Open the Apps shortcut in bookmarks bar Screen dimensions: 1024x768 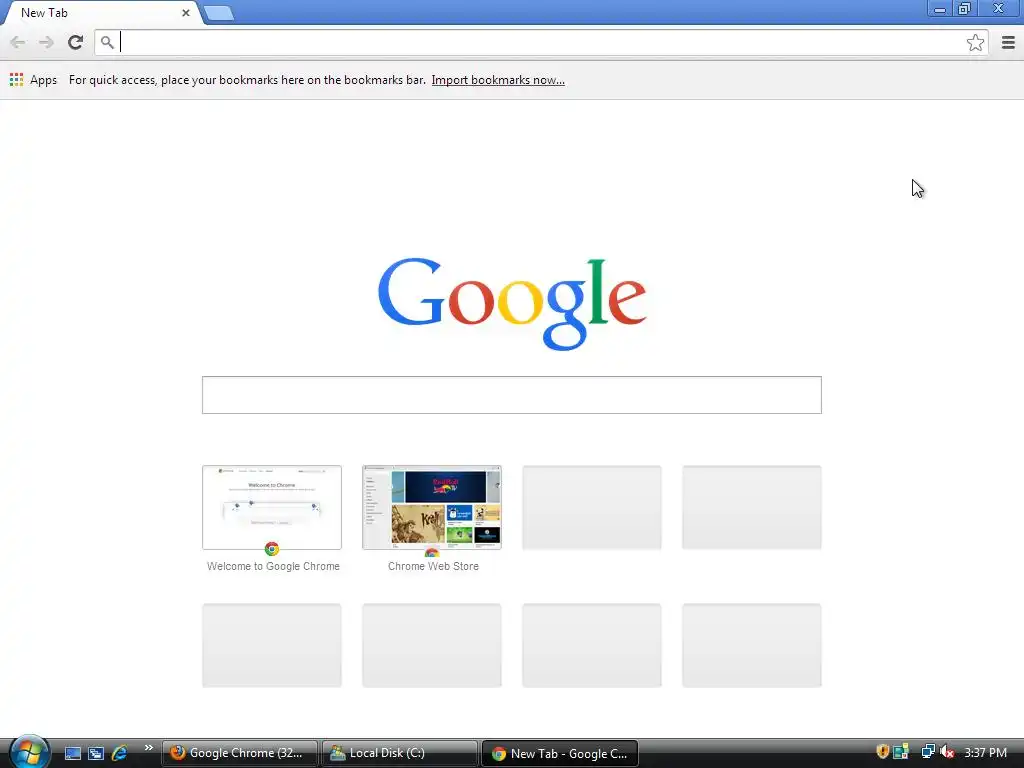pyautogui.click(x=33, y=80)
